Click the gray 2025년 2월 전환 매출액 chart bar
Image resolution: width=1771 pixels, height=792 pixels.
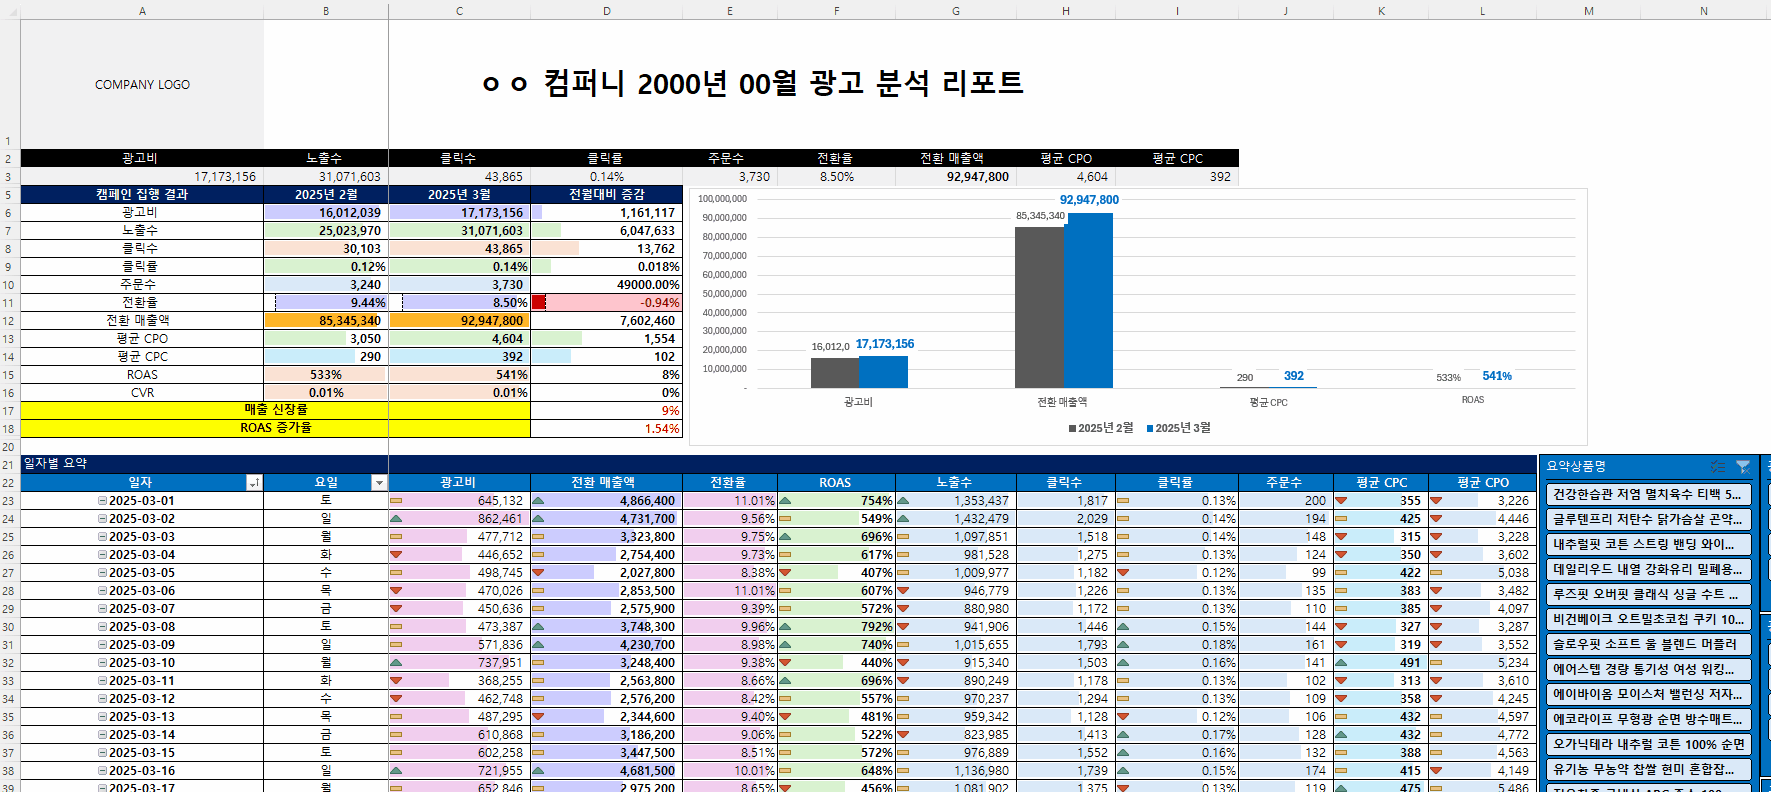[1039, 307]
